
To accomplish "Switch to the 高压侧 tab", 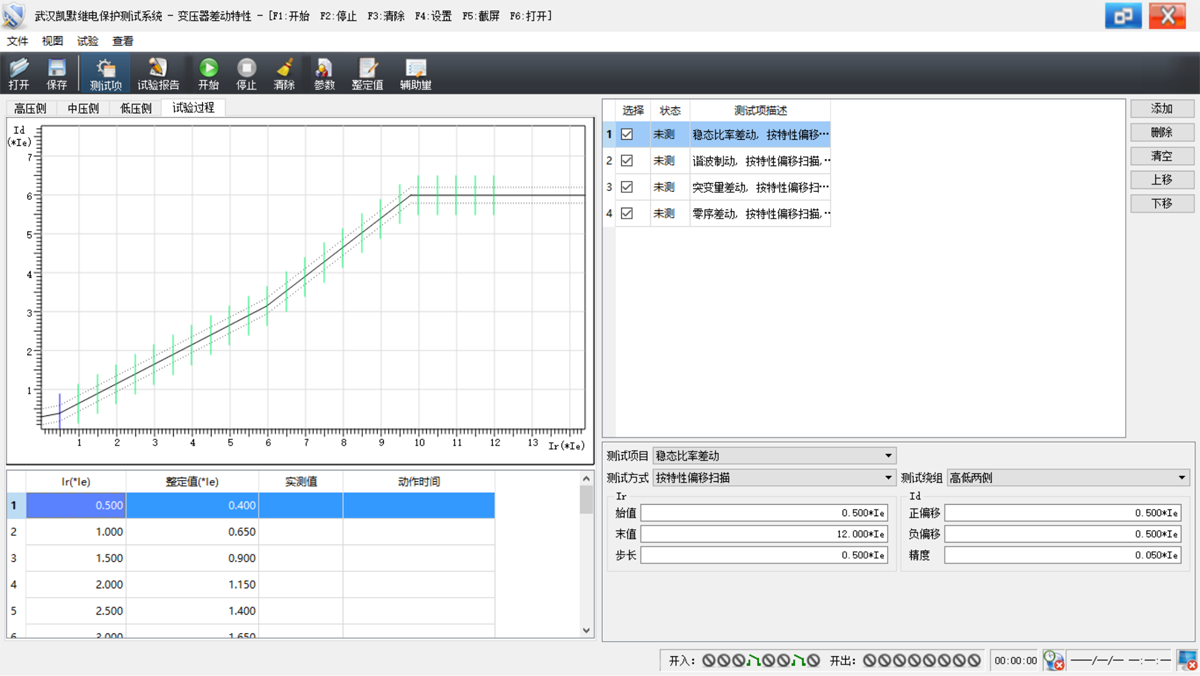I will pyautogui.click(x=30, y=108).
